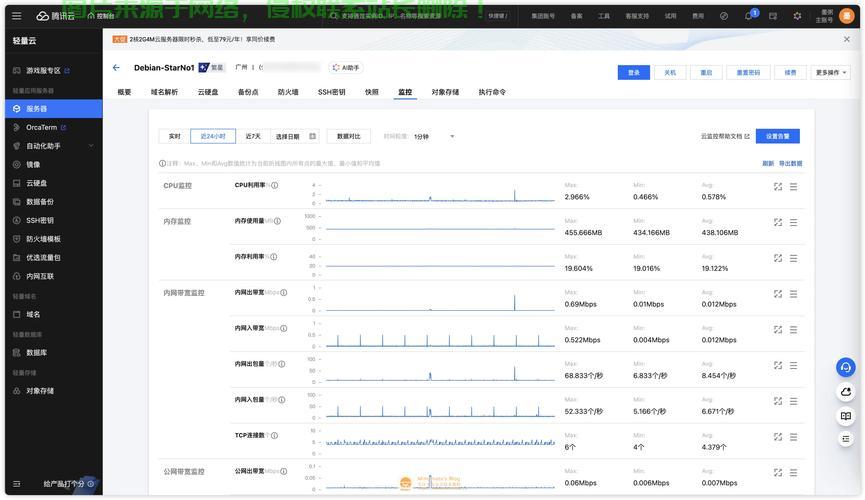
Task: Expand the 内存使用量 chart to fullscreen
Action: click(x=778, y=222)
